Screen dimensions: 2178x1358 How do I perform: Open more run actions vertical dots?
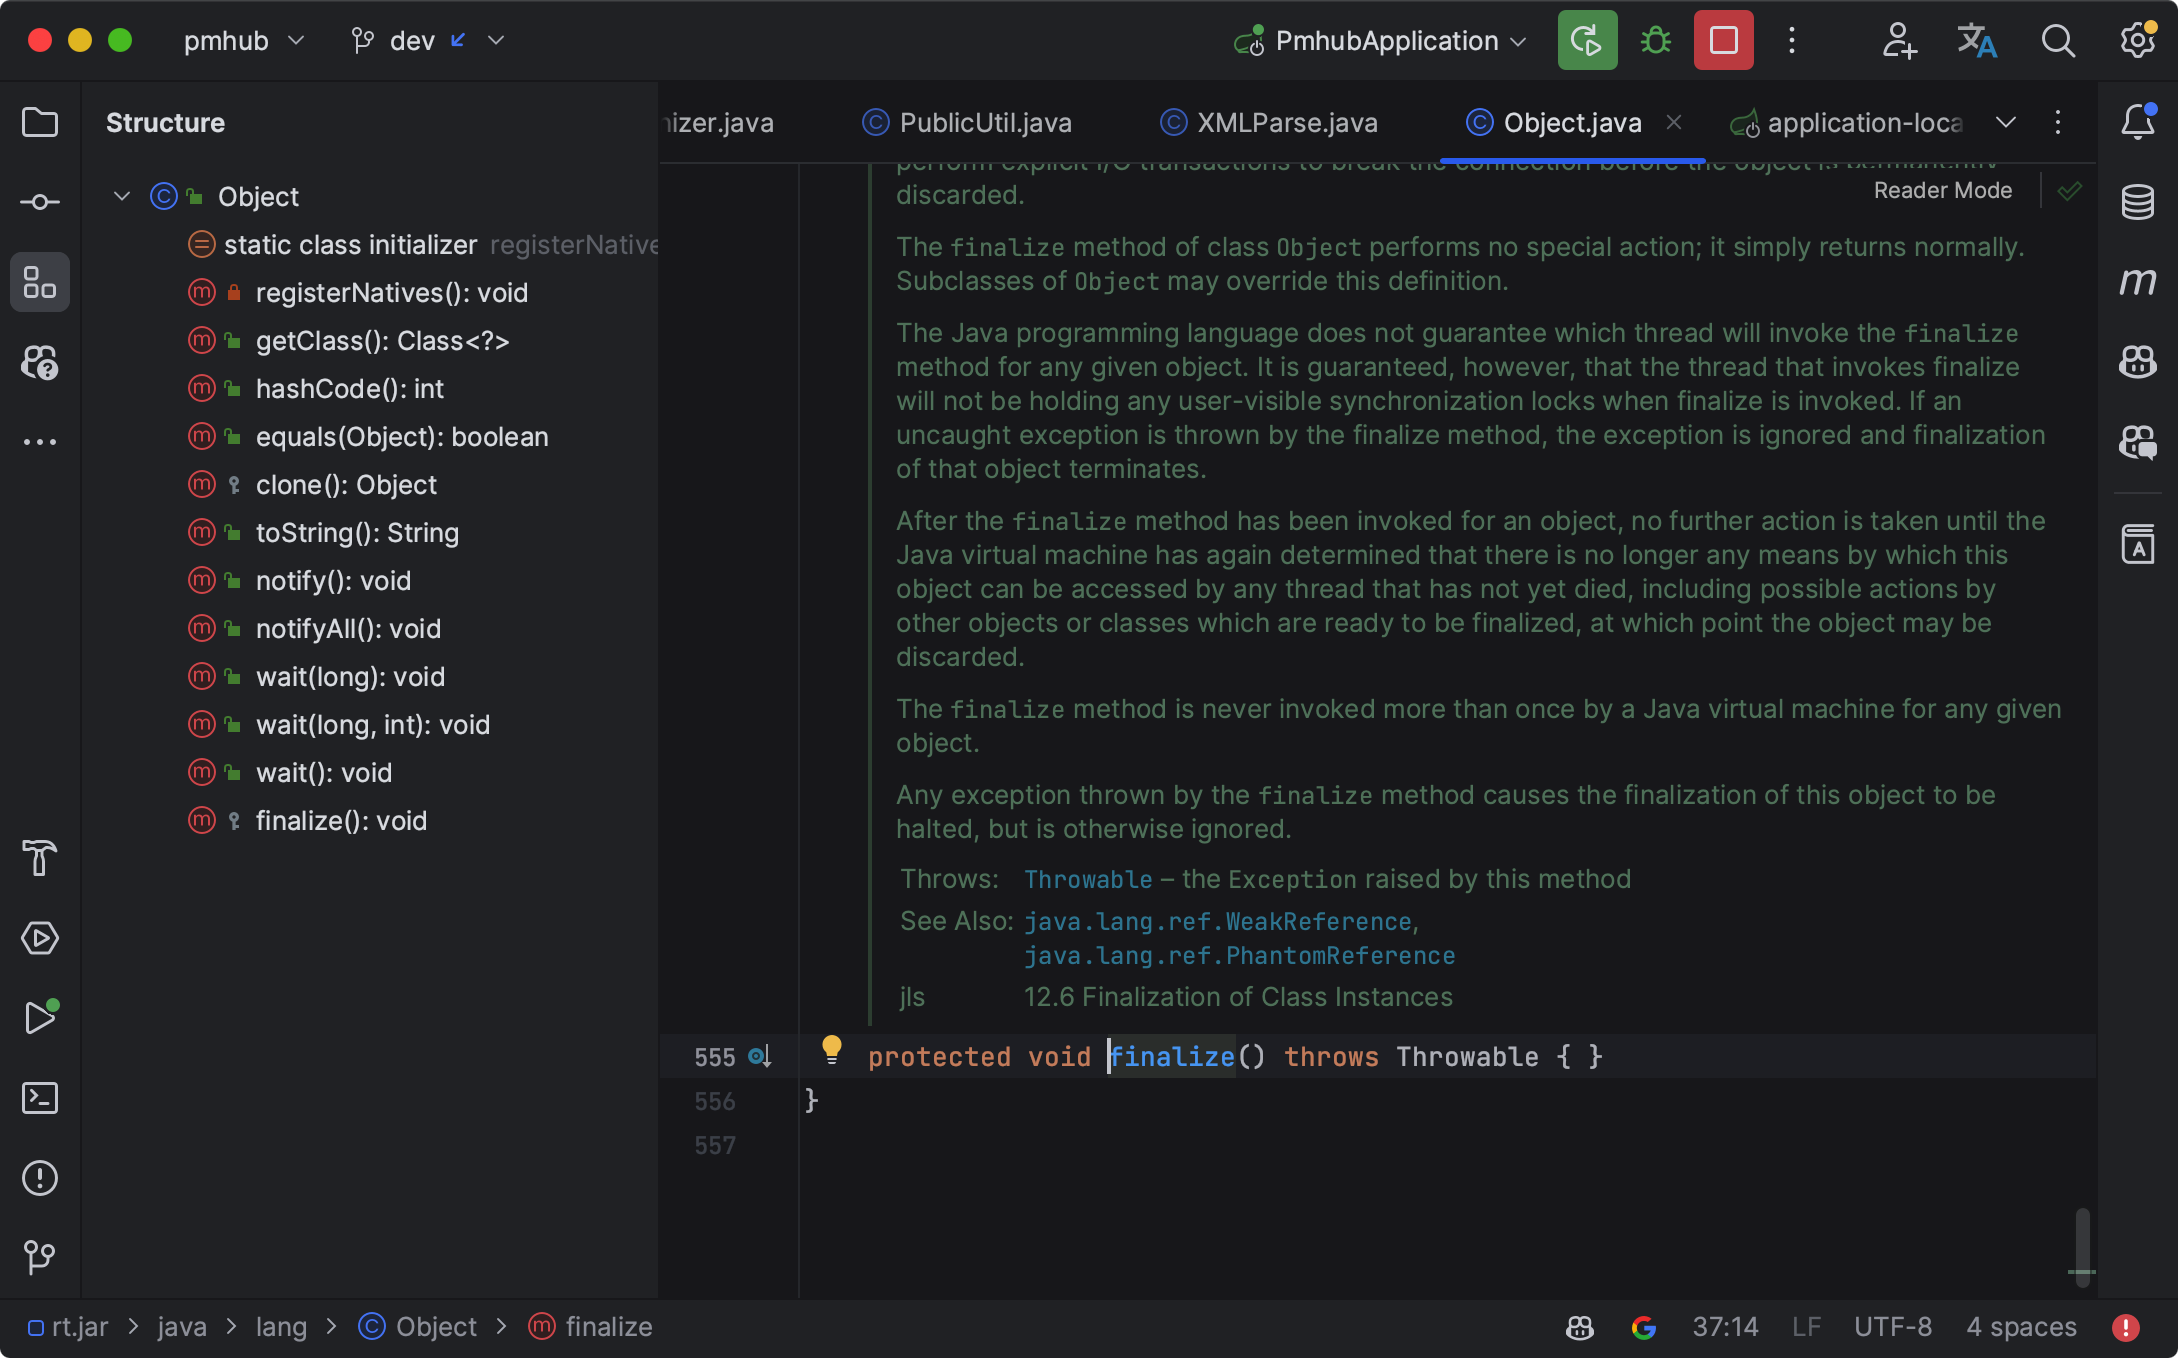[x=1792, y=40]
